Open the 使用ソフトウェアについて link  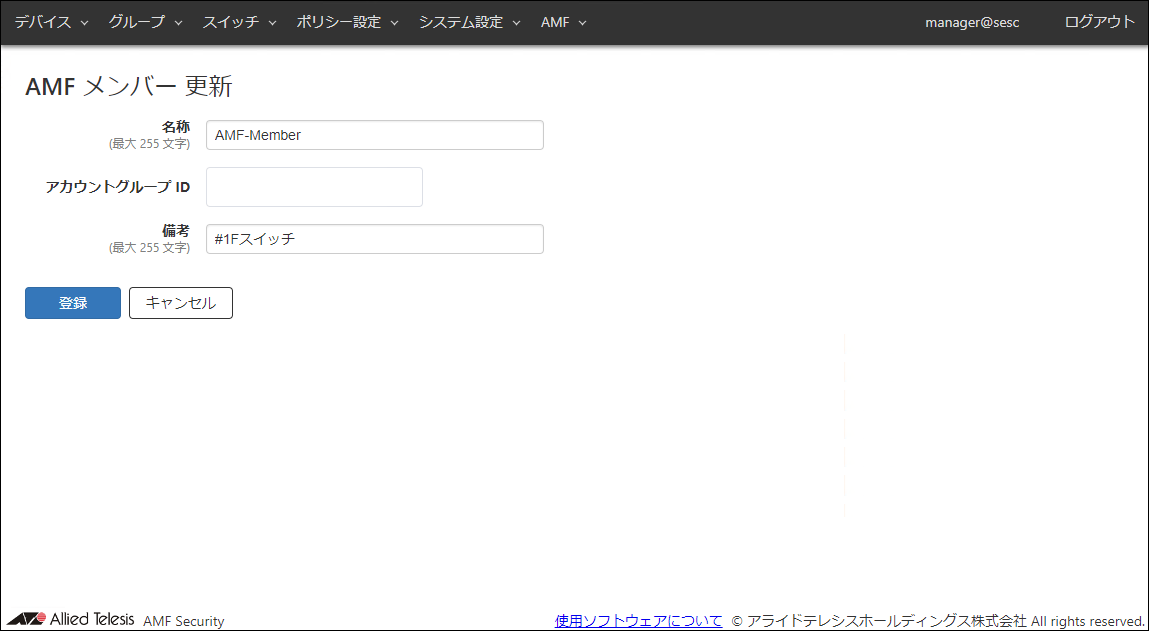click(638, 621)
